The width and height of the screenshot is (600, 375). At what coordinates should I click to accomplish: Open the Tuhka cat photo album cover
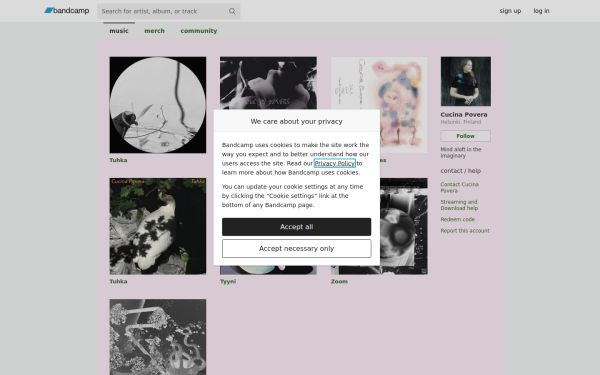point(158,226)
